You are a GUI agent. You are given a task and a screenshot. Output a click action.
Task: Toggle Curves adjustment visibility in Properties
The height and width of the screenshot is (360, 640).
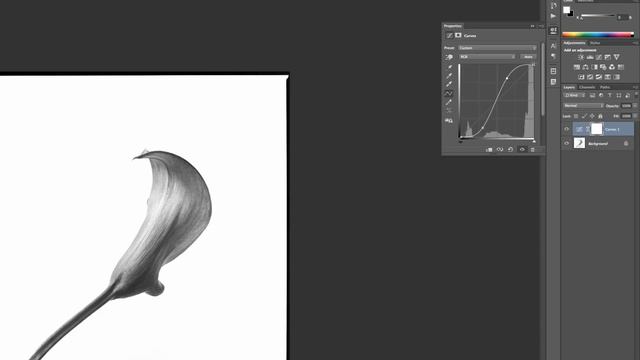(x=522, y=150)
